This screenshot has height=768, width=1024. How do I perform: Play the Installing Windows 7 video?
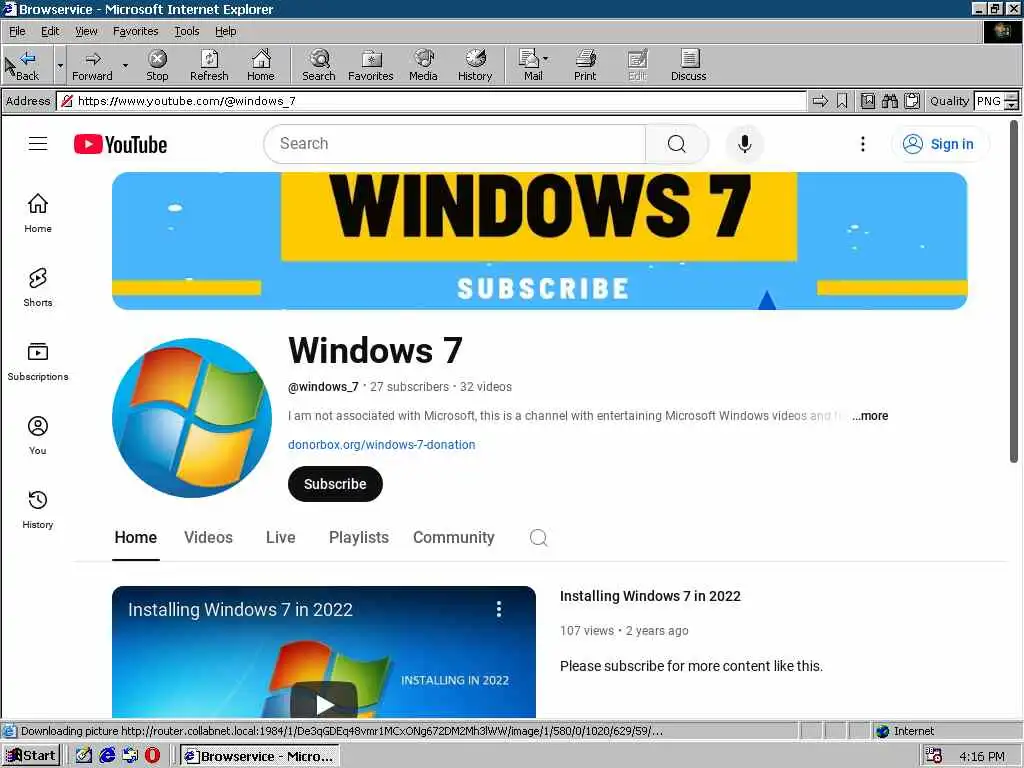[324, 703]
